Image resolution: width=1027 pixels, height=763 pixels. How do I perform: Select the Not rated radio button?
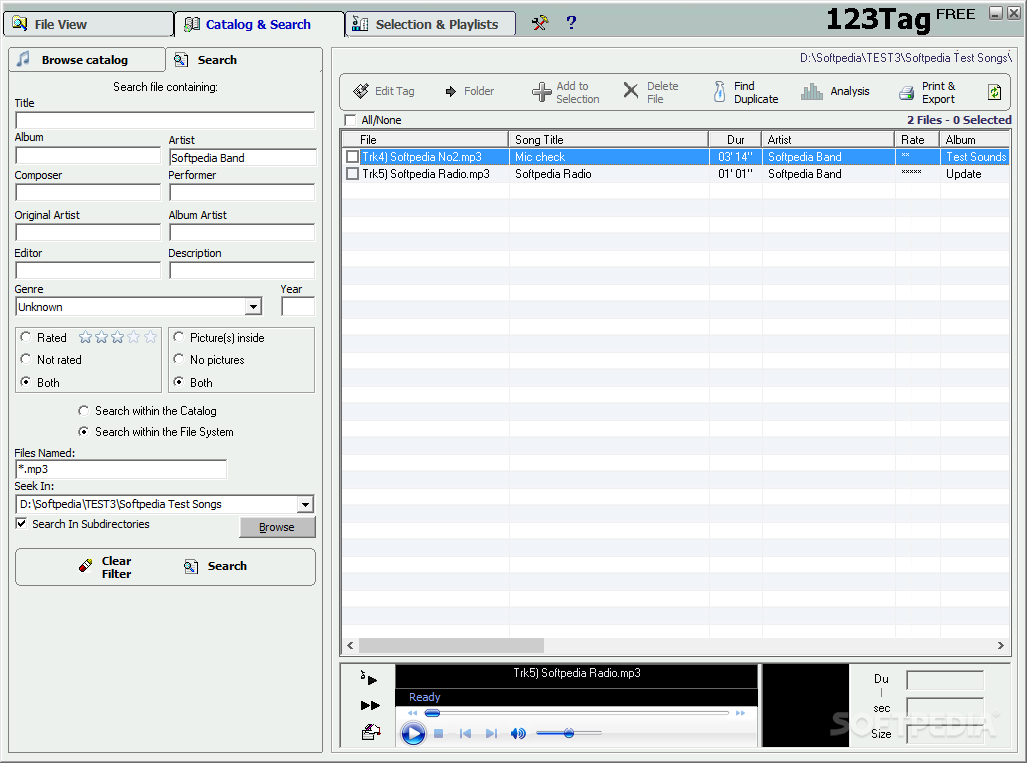tap(26, 359)
